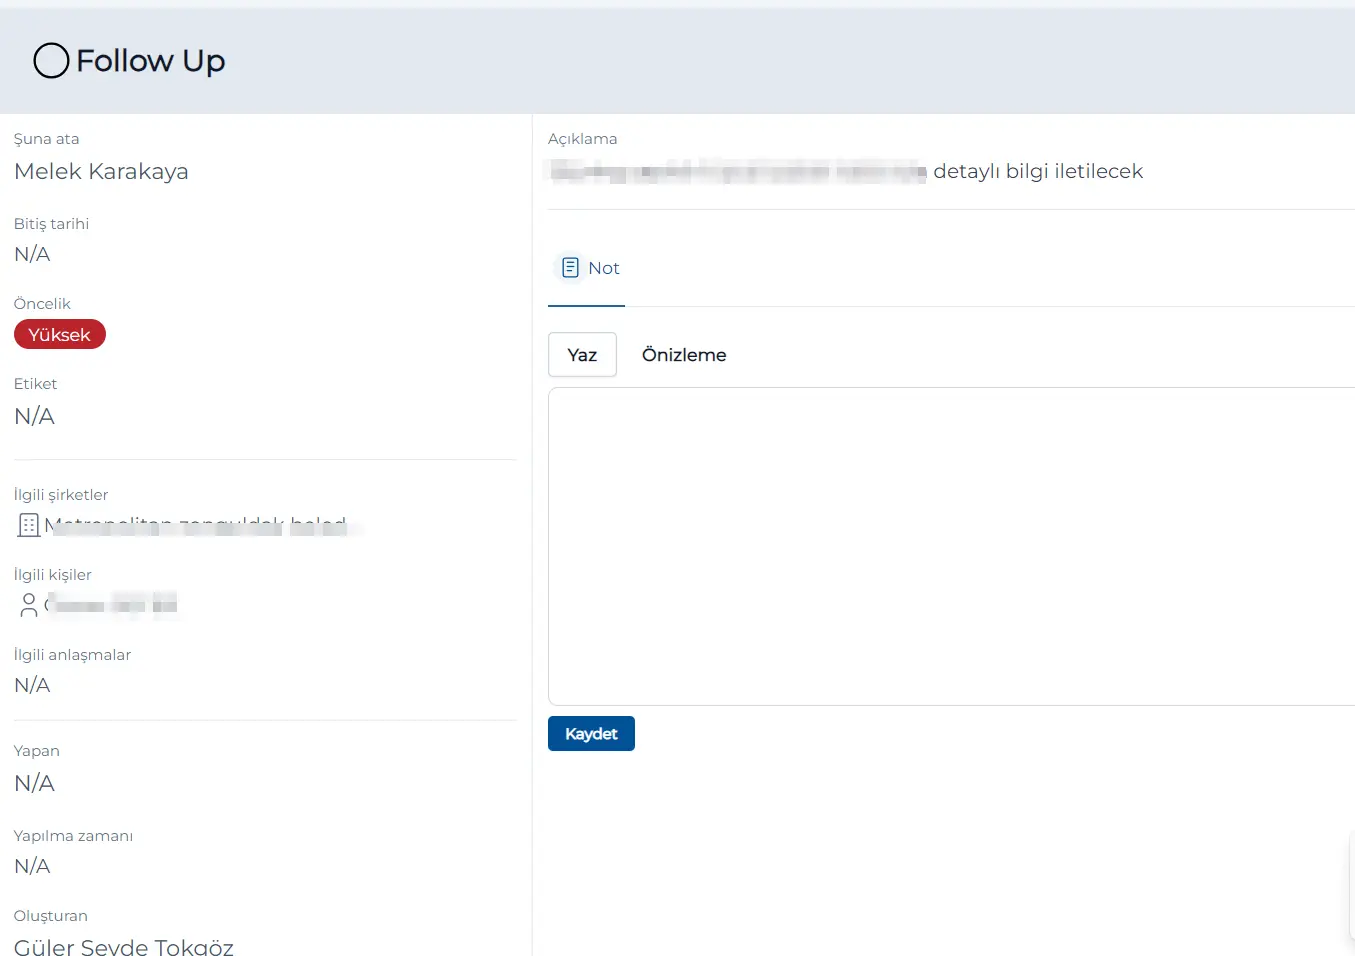Viewport: 1355px width, 956px height.
Task: Switch to the Önizleme tab
Action: pos(684,355)
